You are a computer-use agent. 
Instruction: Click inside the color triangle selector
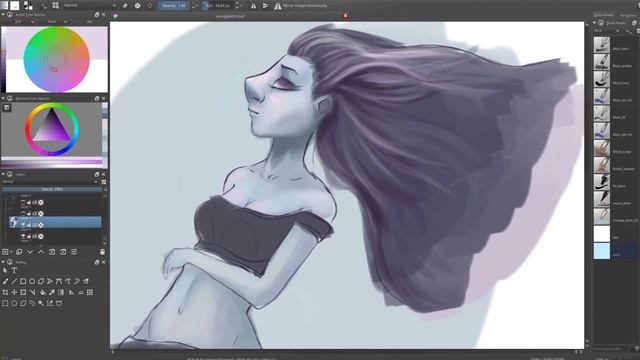pos(52,126)
